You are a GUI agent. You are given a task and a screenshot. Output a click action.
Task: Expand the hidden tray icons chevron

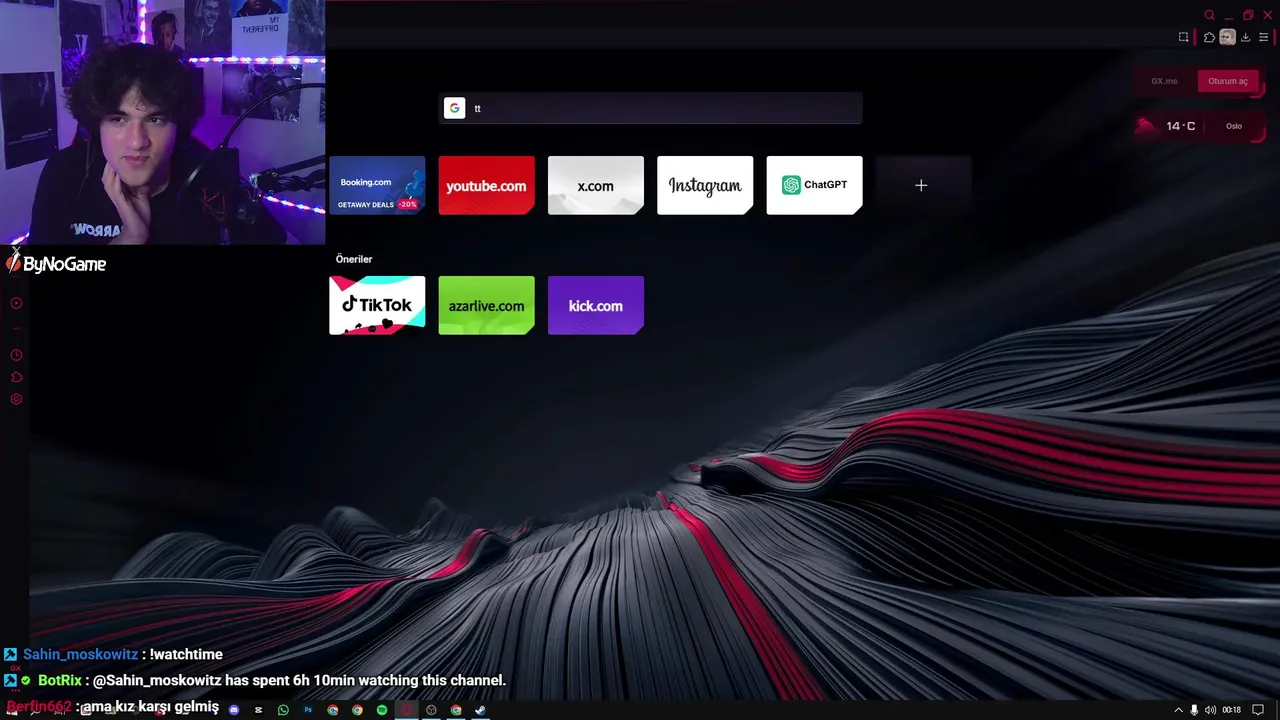pyautogui.click(x=1179, y=710)
